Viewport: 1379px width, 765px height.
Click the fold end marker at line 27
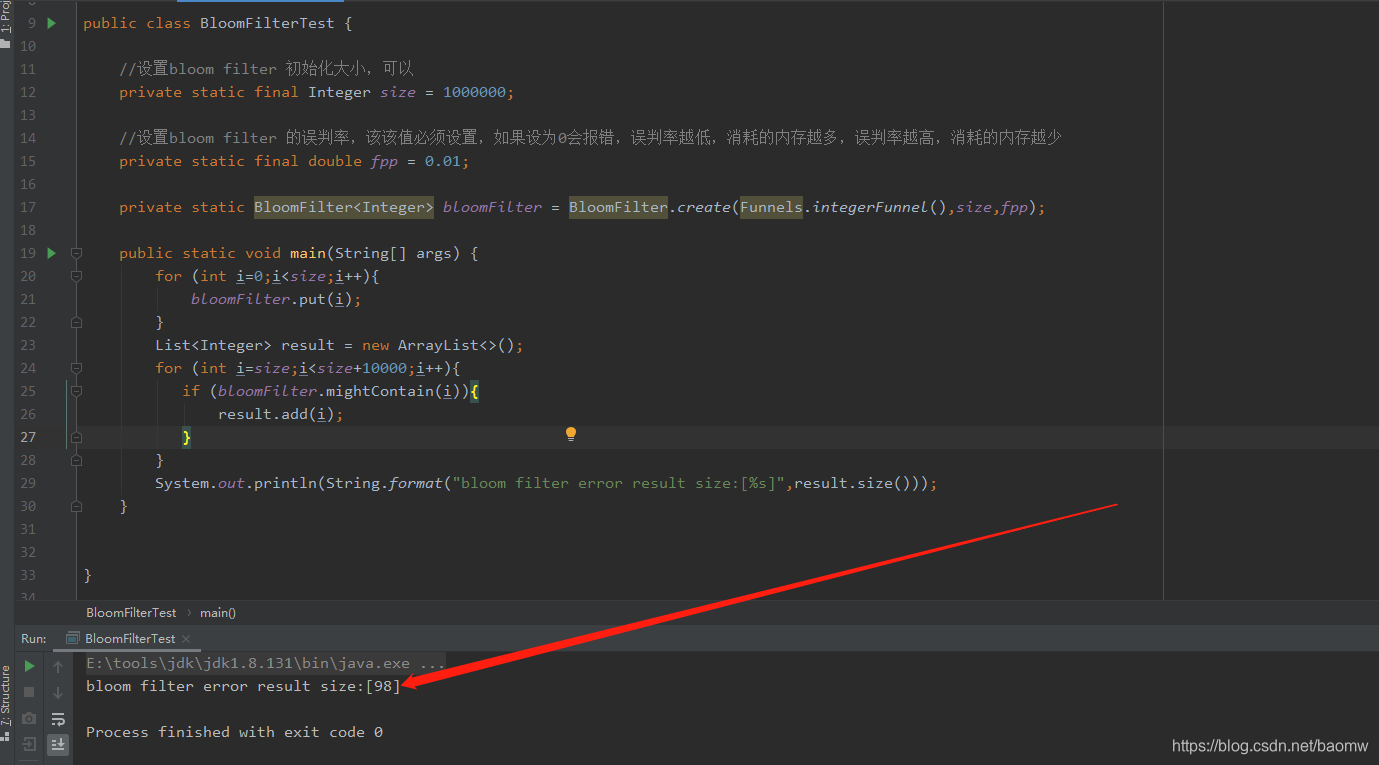76,437
